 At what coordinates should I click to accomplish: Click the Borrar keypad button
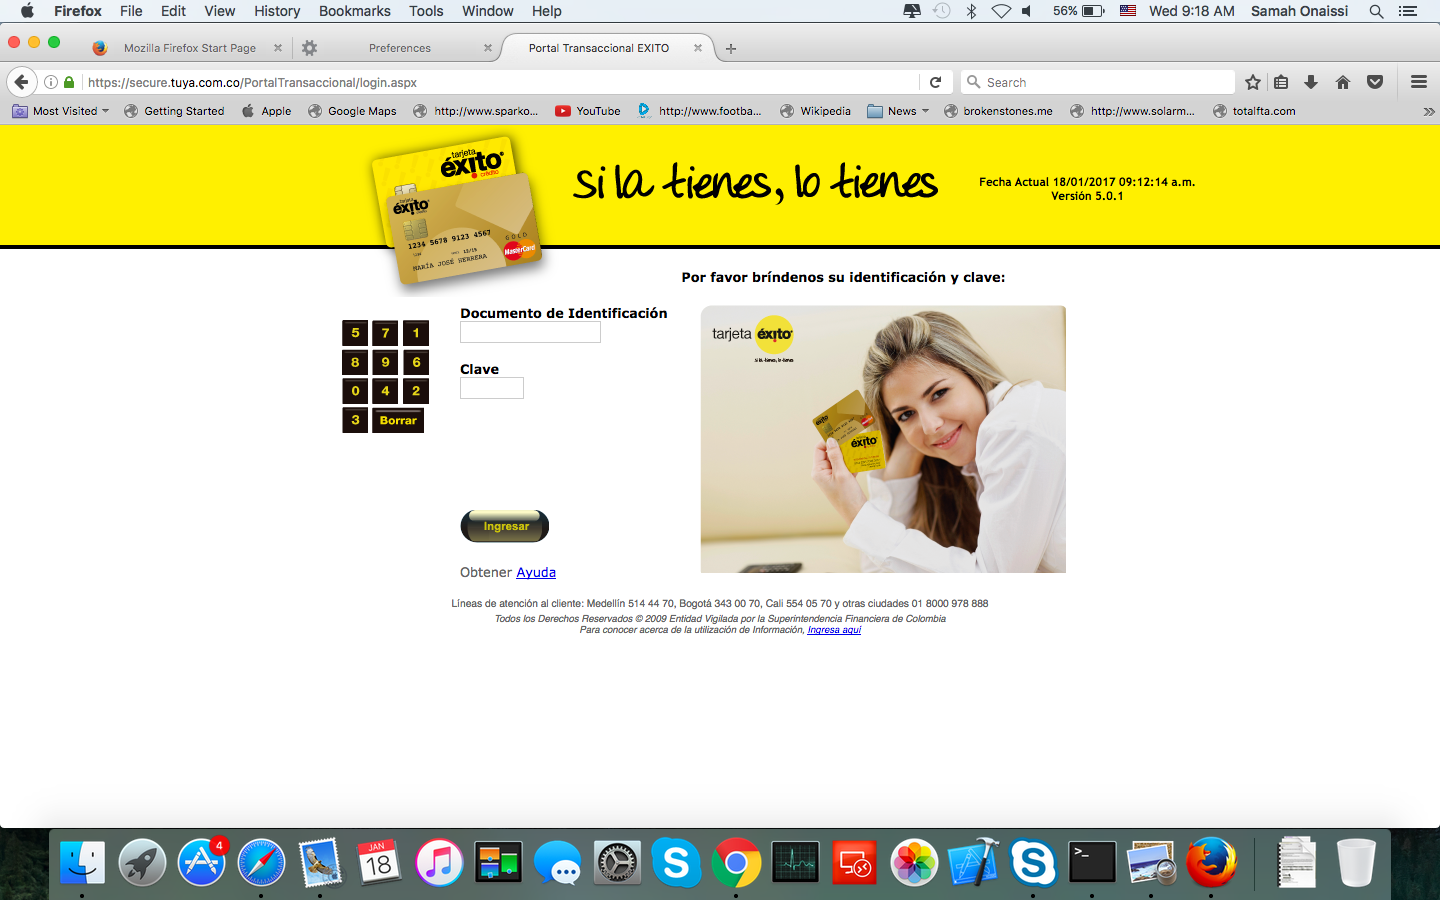tap(398, 420)
